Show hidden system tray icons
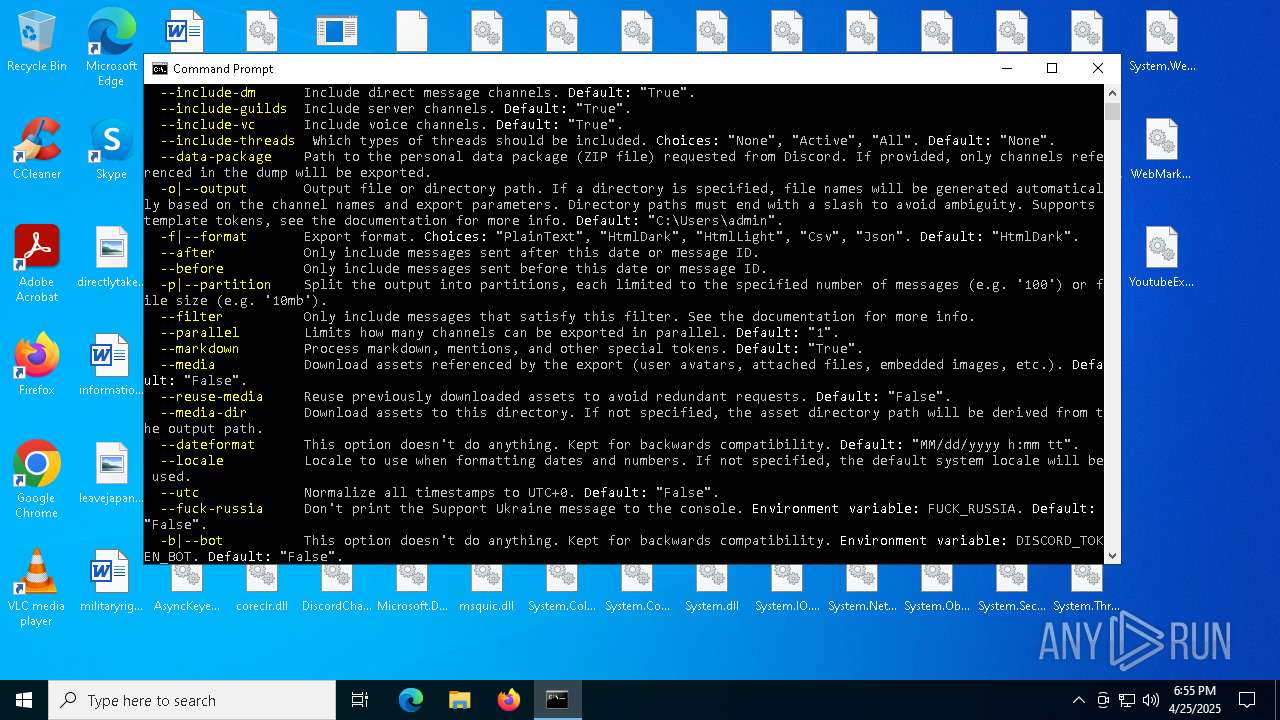 click(x=1078, y=700)
